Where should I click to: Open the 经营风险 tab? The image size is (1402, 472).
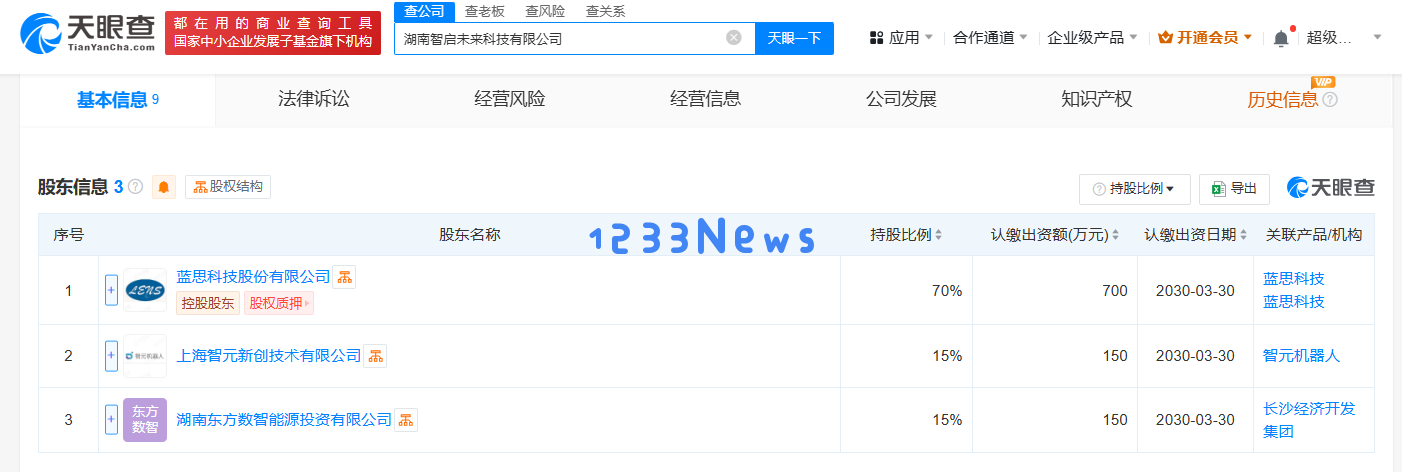[x=509, y=100]
